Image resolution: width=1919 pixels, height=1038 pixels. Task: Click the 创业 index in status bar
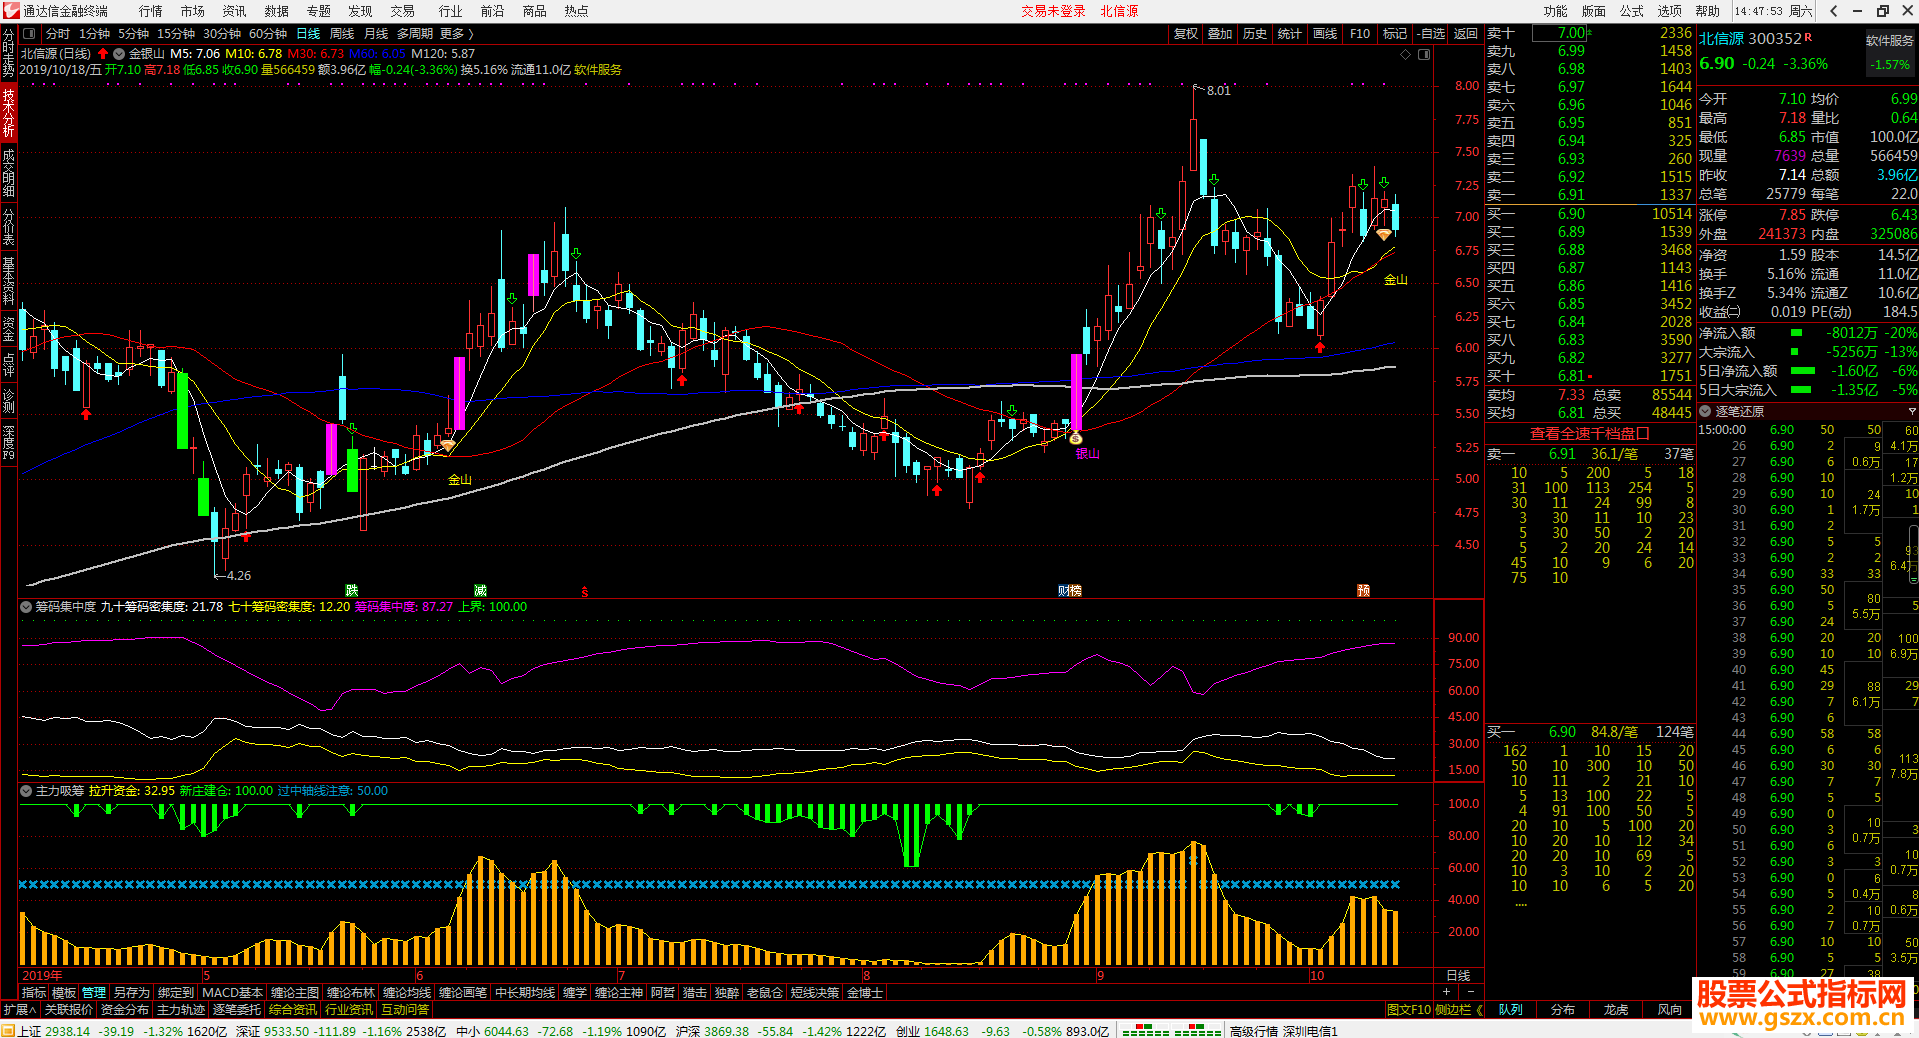click(x=907, y=1031)
